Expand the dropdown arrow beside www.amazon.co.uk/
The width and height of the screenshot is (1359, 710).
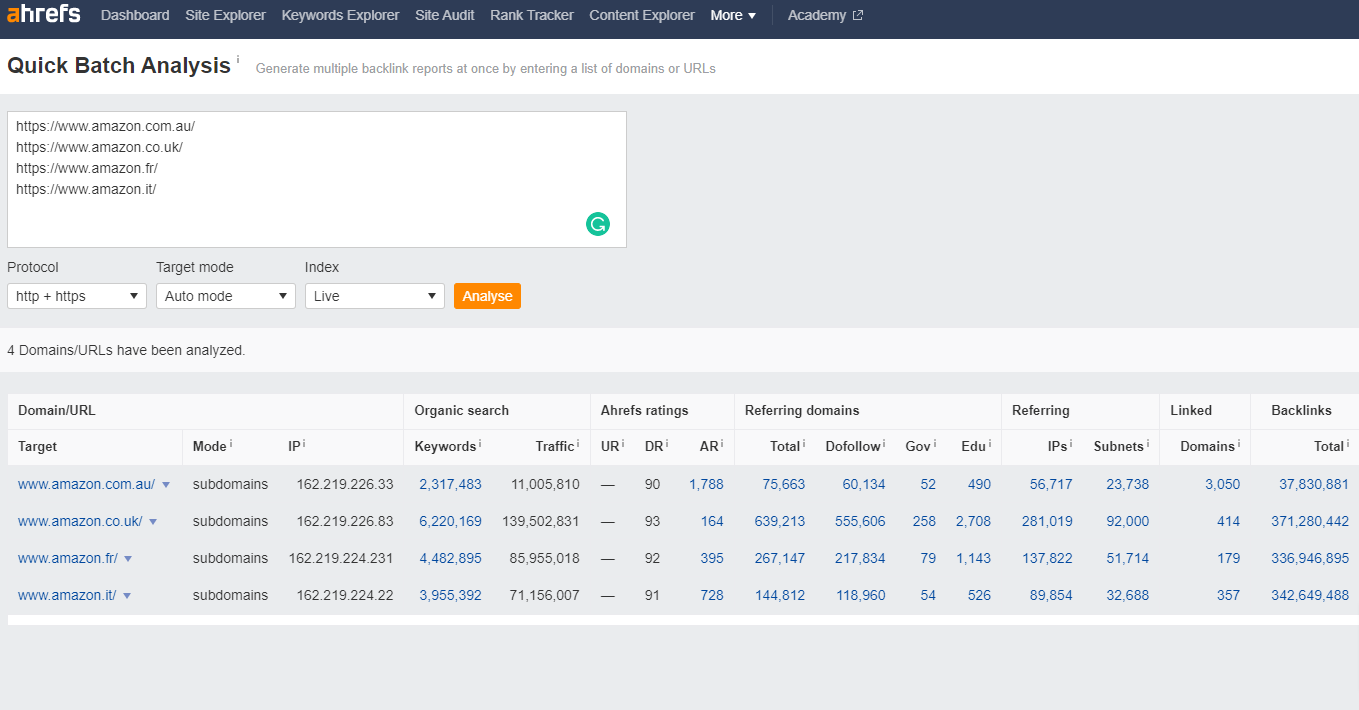point(153,522)
